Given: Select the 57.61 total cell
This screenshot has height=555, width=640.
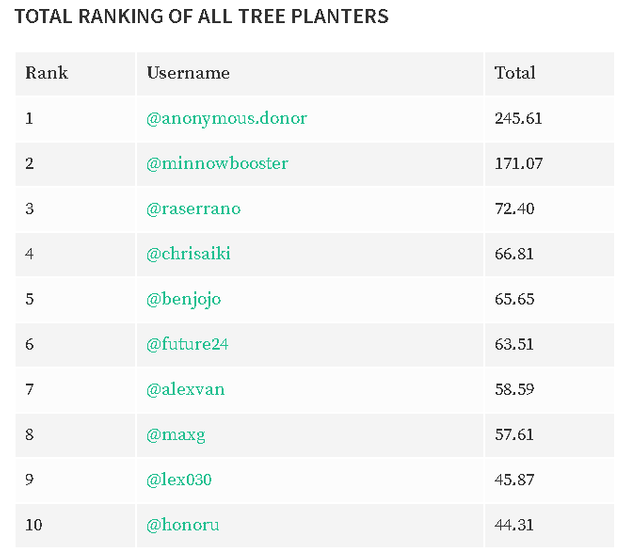Looking at the screenshot, I should click(514, 434).
